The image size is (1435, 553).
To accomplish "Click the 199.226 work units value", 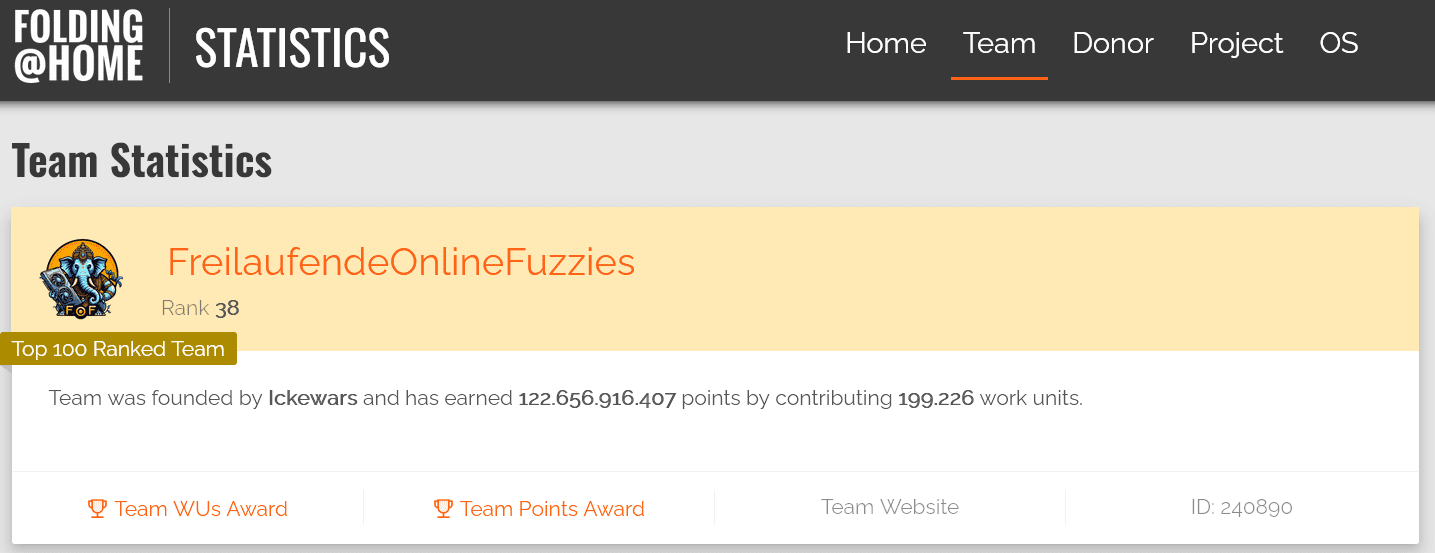I will point(936,398).
